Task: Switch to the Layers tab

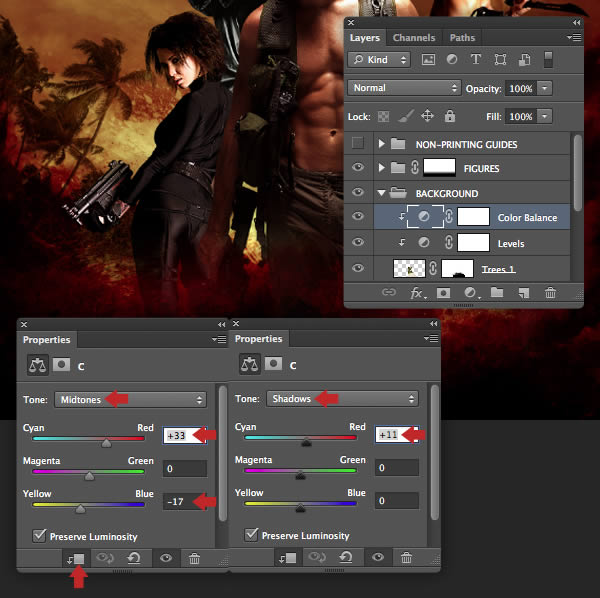Action: 365,38
